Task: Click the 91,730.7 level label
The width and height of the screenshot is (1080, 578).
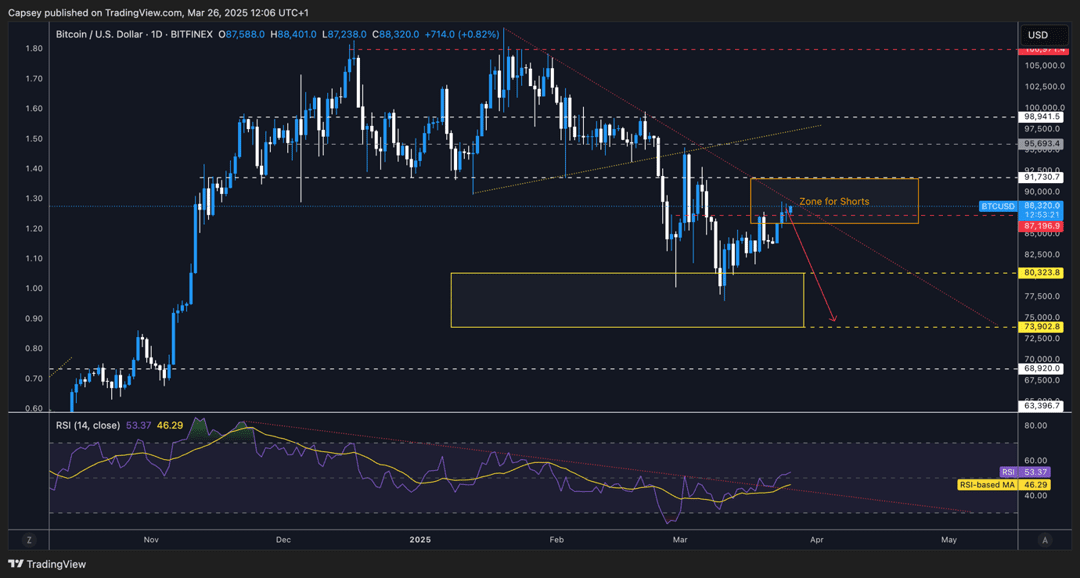Action: point(1041,178)
